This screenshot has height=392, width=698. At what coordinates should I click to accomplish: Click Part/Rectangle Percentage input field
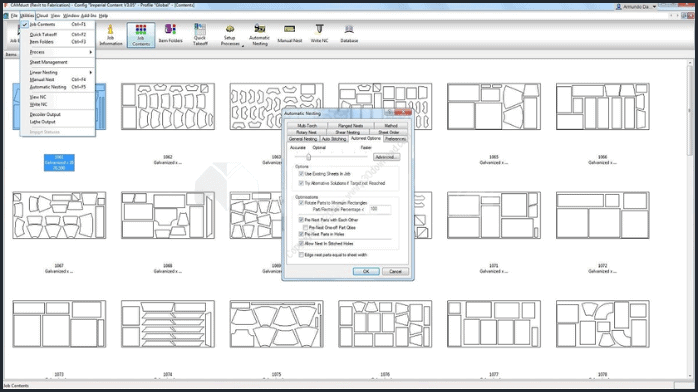pos(380,209)
